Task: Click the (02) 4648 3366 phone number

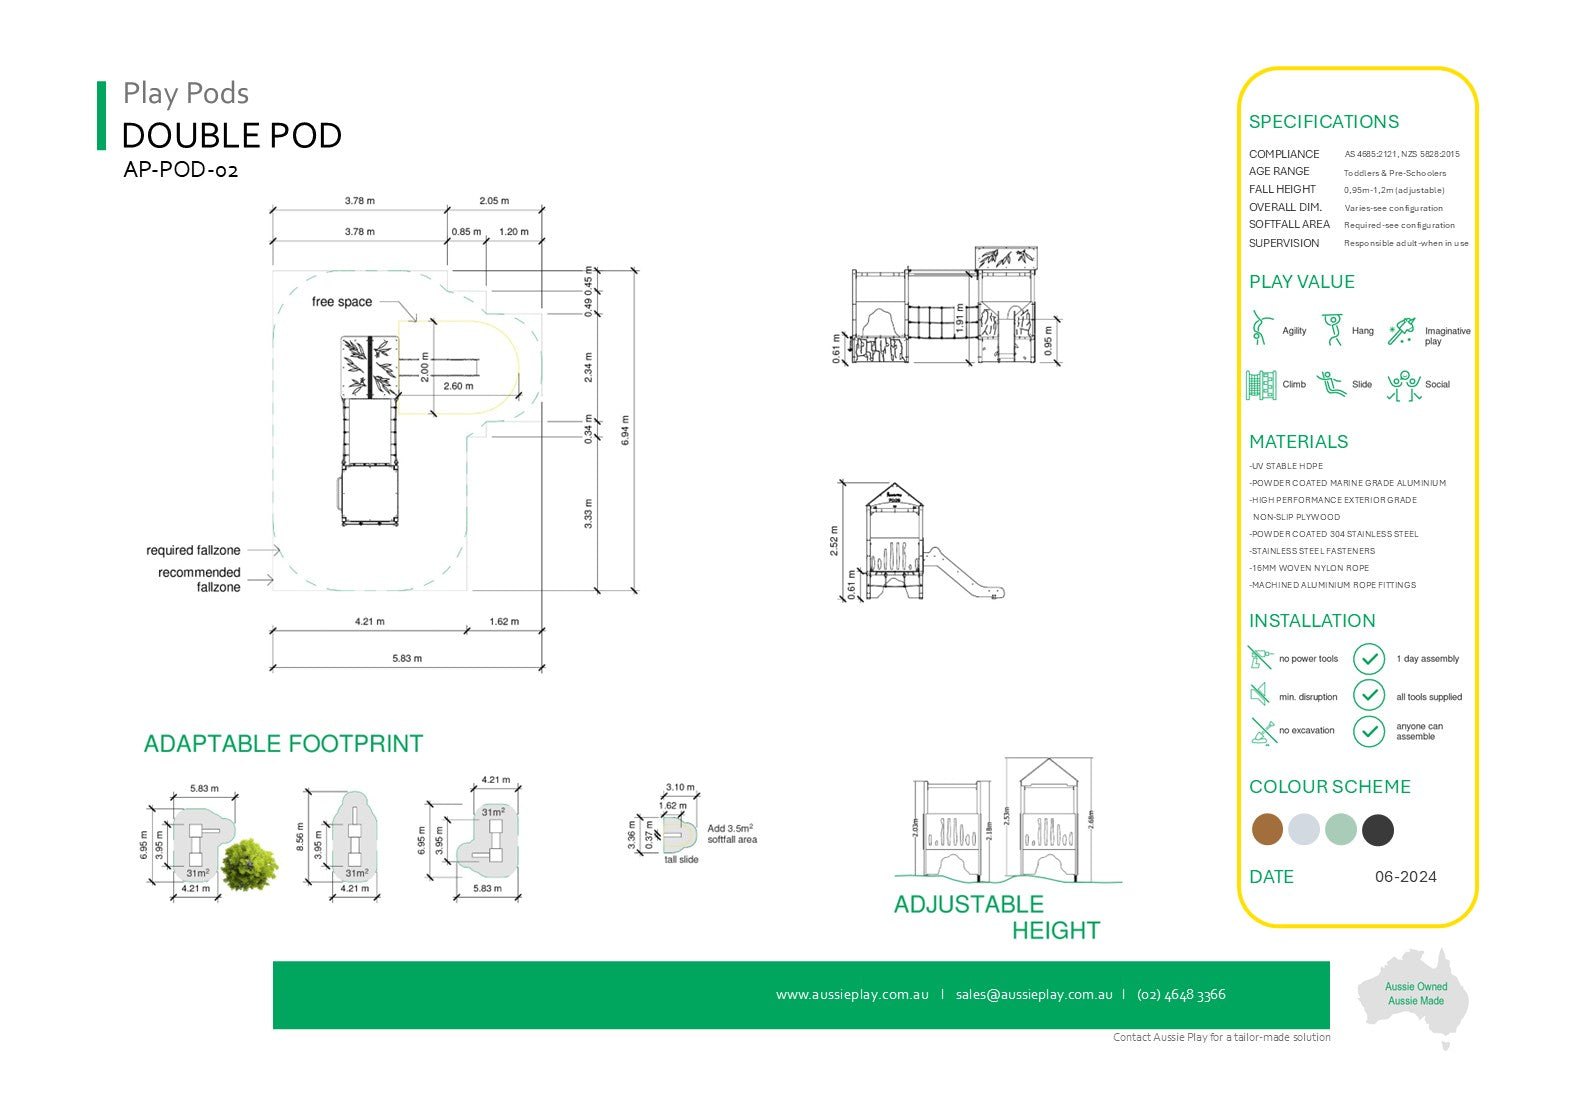Action: tap(1180, 995)
